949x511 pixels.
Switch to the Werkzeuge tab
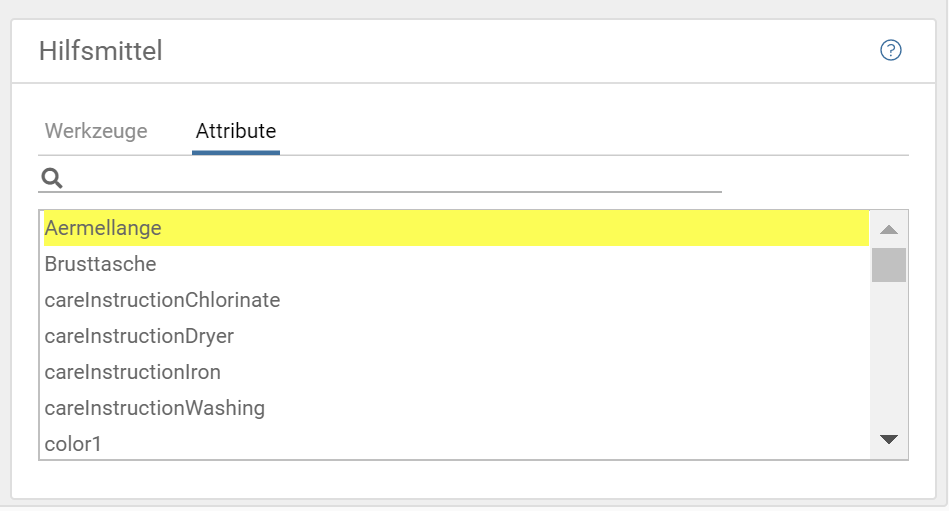point(96,131)
